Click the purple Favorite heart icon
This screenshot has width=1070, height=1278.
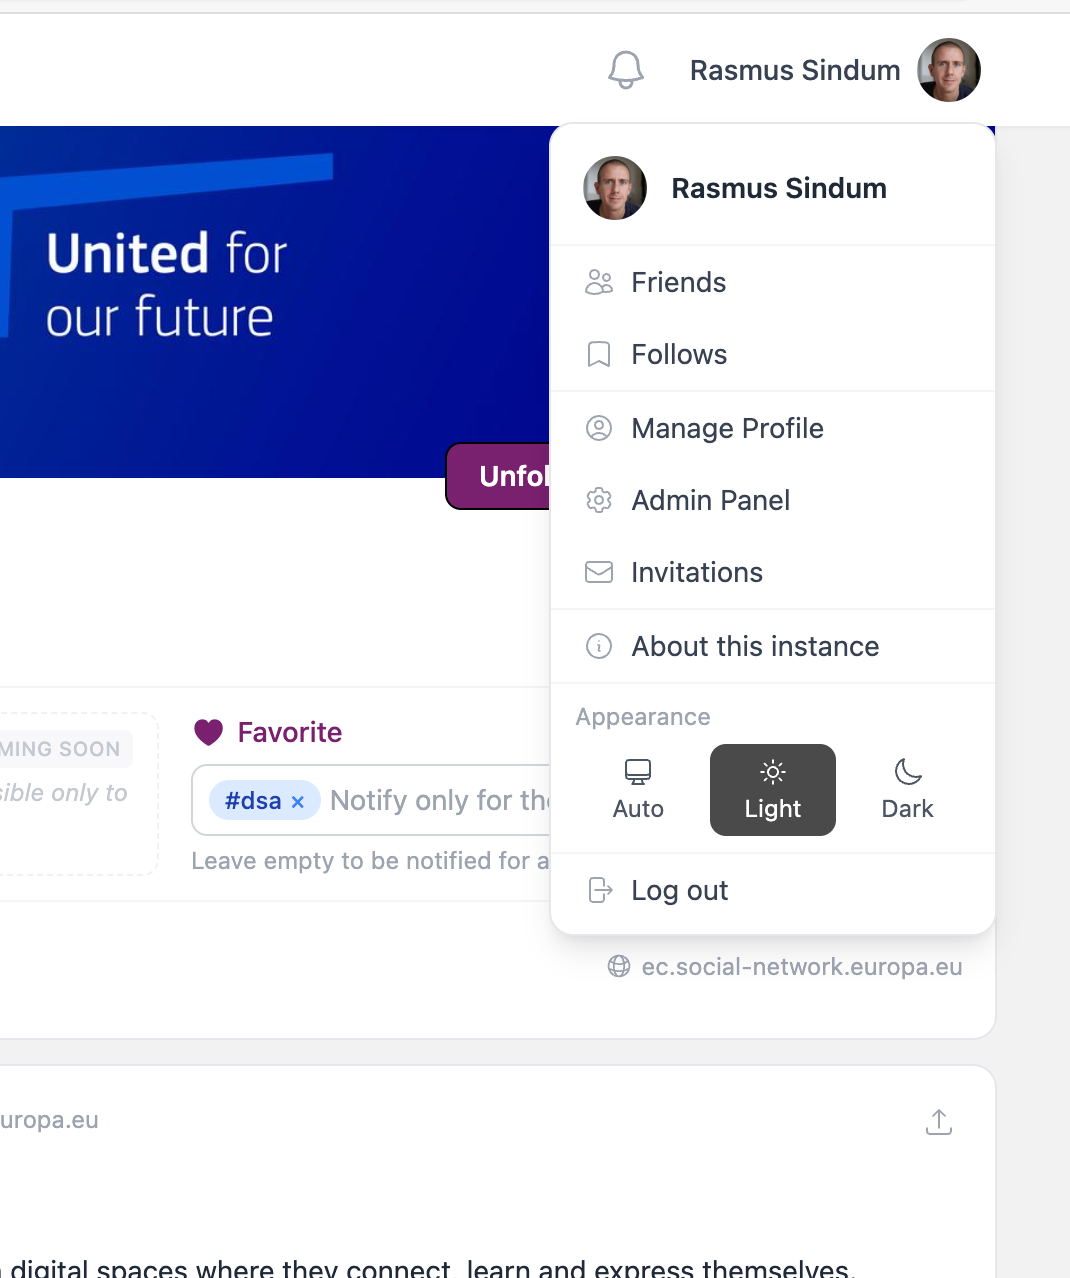(x=208, y=733)
